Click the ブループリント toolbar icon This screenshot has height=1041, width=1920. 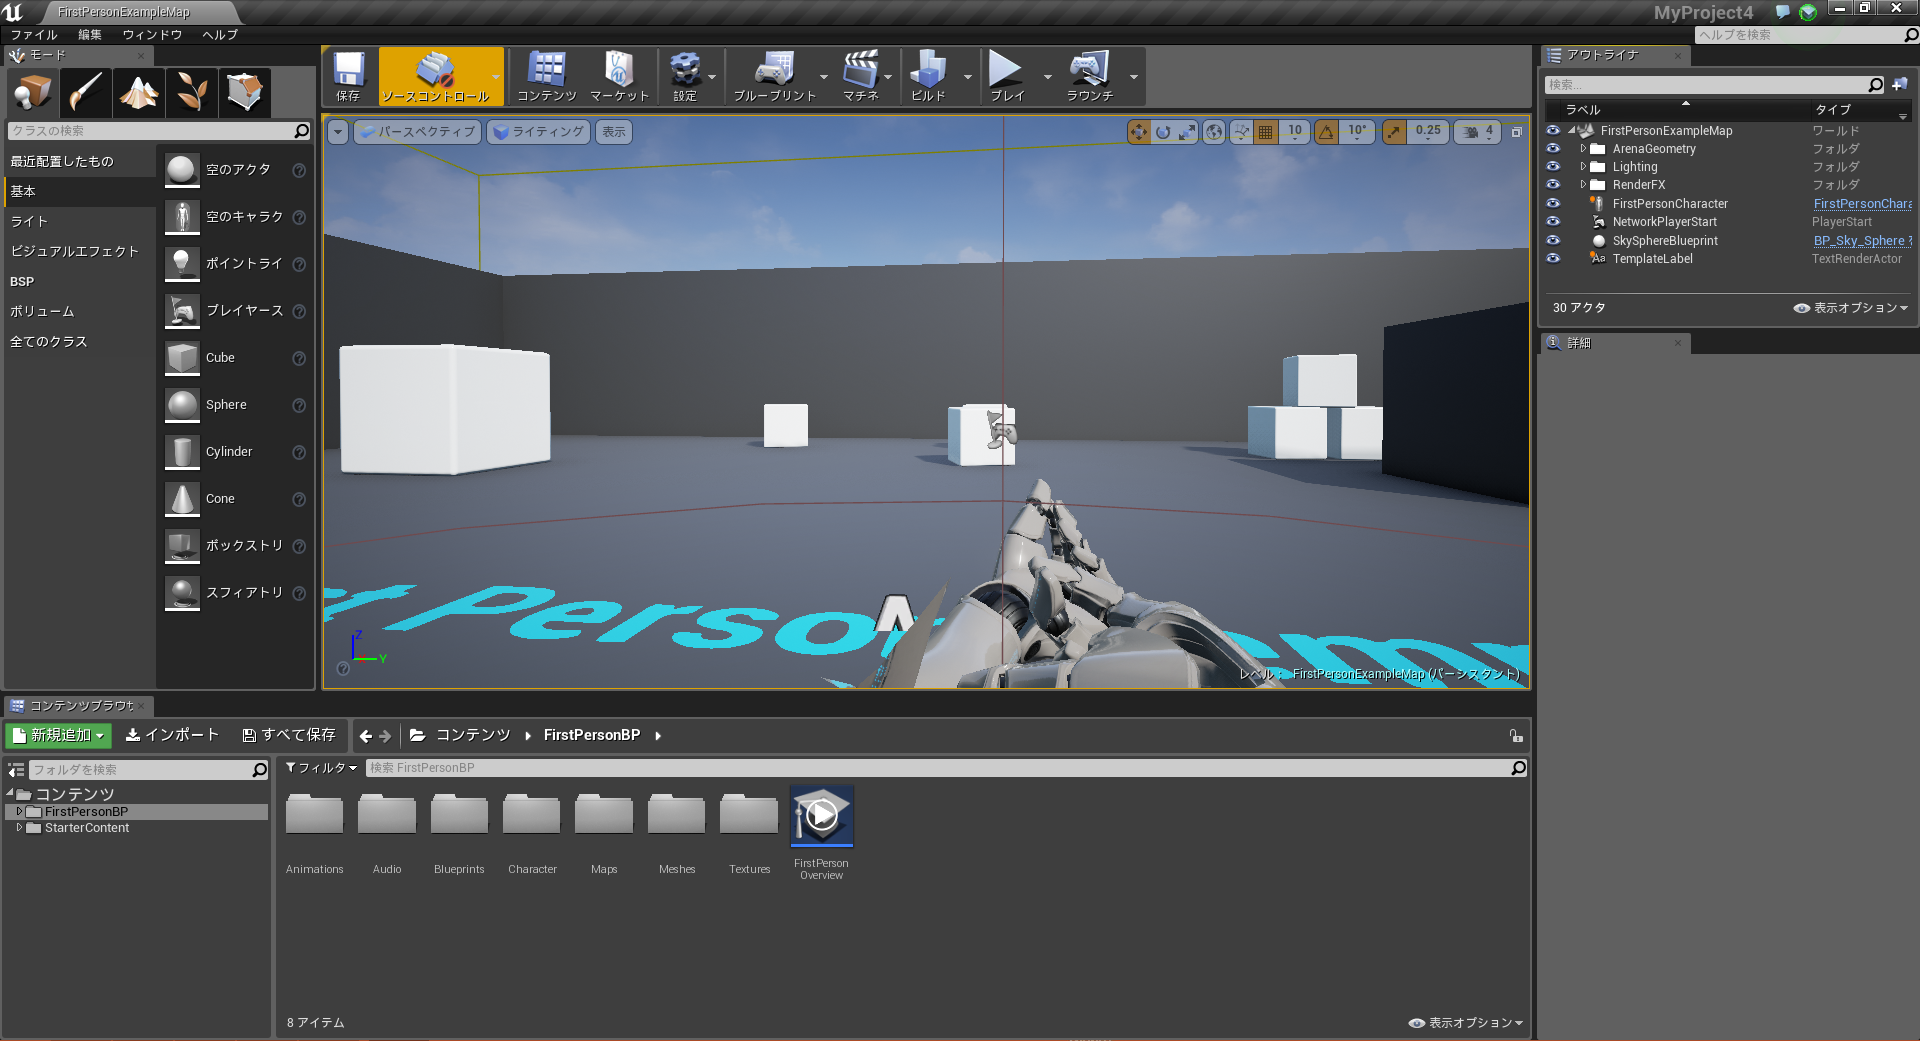point(774,76)
